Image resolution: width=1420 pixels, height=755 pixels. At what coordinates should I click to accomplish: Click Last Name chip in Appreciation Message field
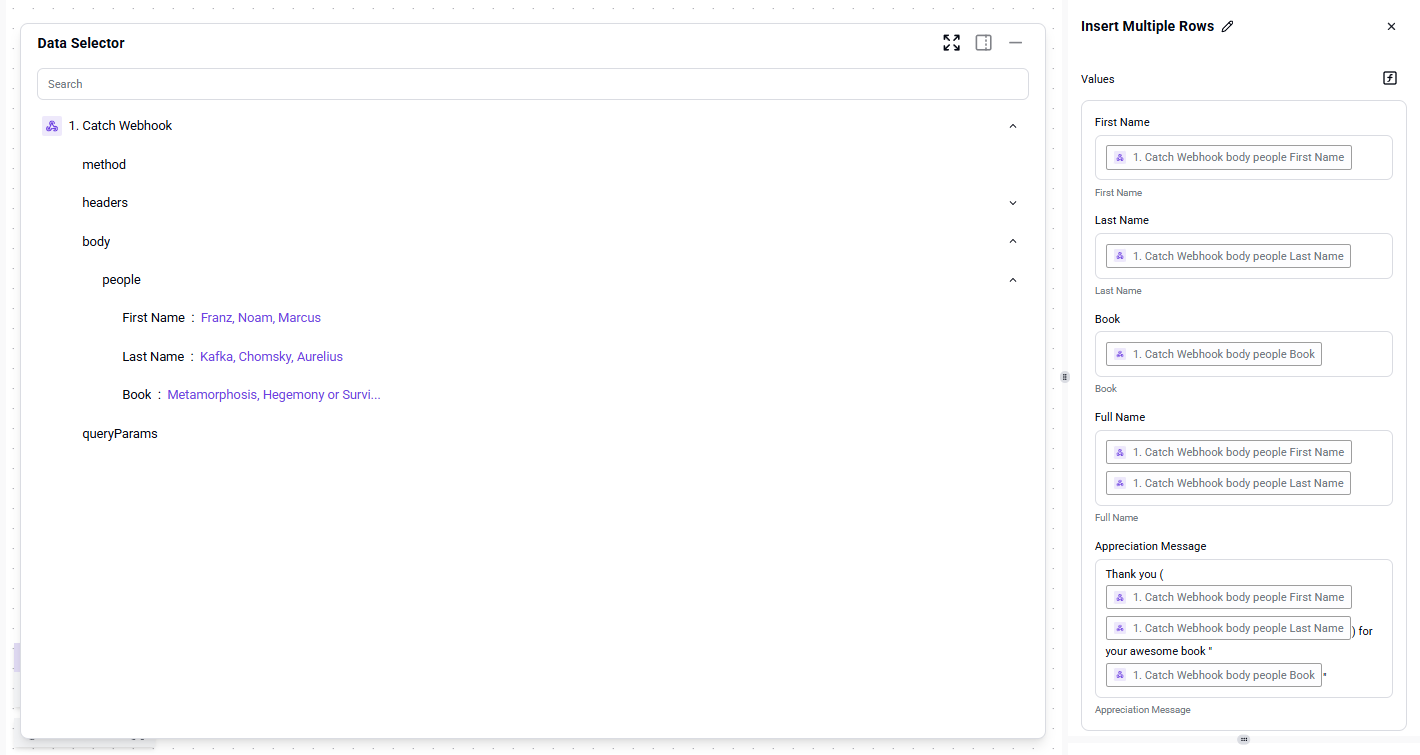click(x=1228, y=628)
